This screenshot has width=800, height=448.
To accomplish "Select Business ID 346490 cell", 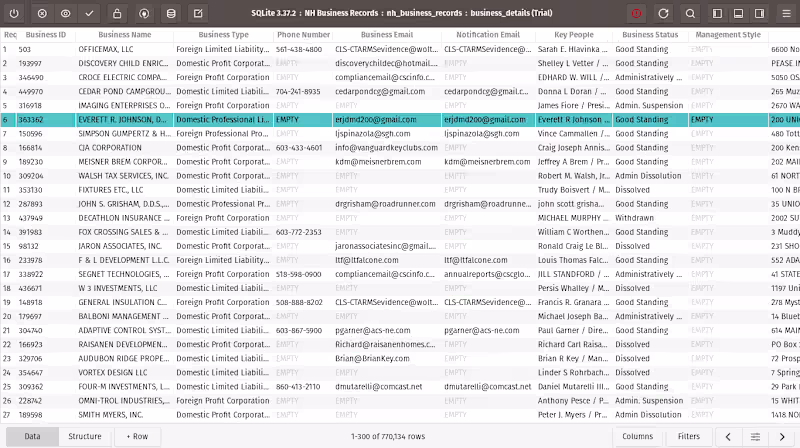I will click(46, 78).
